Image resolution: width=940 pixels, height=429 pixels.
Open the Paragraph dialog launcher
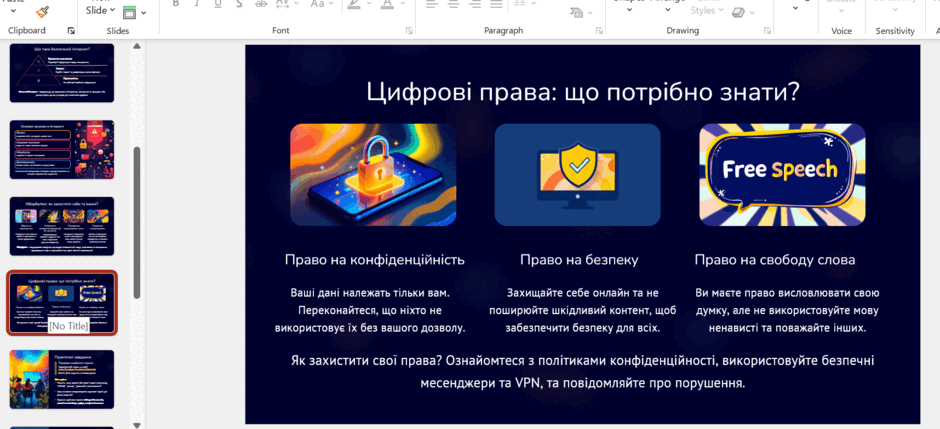pyautogui.click(x=599, y=31)
